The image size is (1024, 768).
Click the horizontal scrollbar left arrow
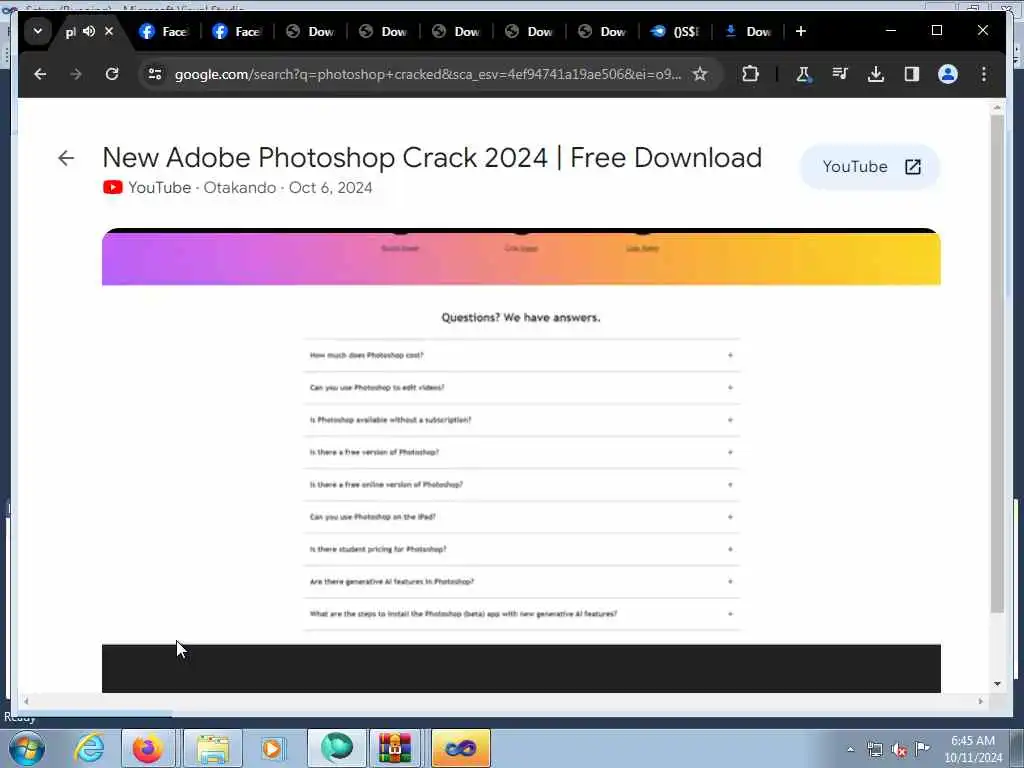[26, 701]
